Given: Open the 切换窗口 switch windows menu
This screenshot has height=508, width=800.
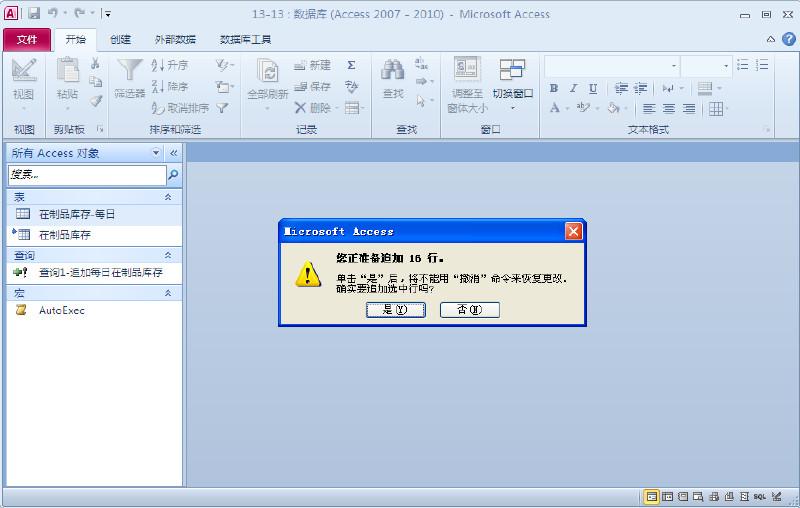Looking at the screenshot, I should (x=513, y=85).
